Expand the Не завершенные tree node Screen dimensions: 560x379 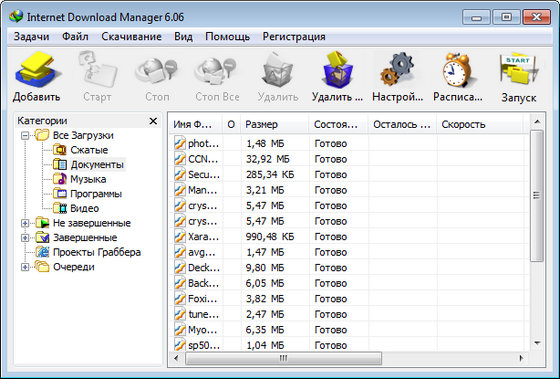coord(25,223)
